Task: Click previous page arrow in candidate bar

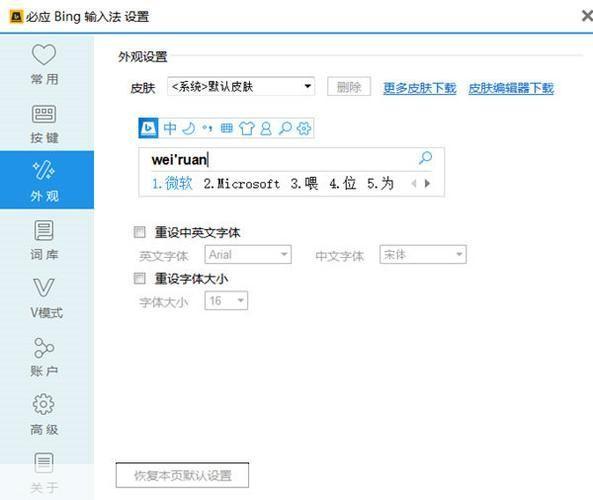Action: (x=414, y=183)
